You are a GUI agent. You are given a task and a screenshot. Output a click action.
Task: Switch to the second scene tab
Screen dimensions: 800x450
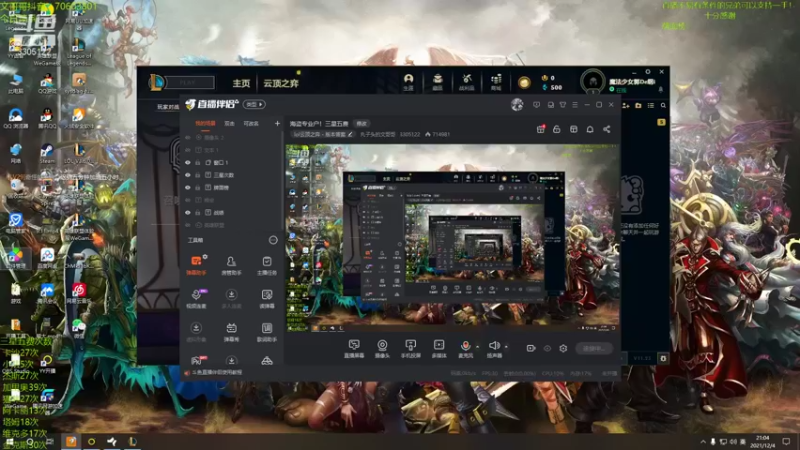230,123
